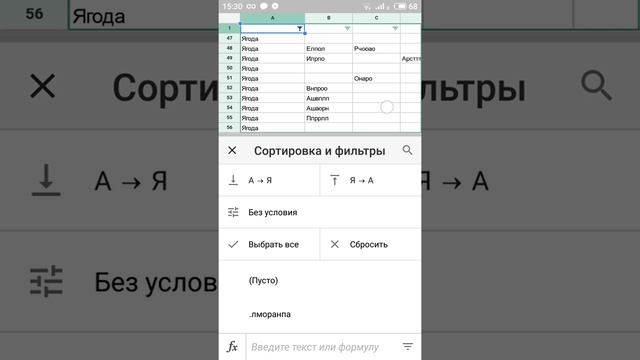640x360 pixels.
Task: Choose Выбрать все to select all values
Action: (x=269, y=244)
